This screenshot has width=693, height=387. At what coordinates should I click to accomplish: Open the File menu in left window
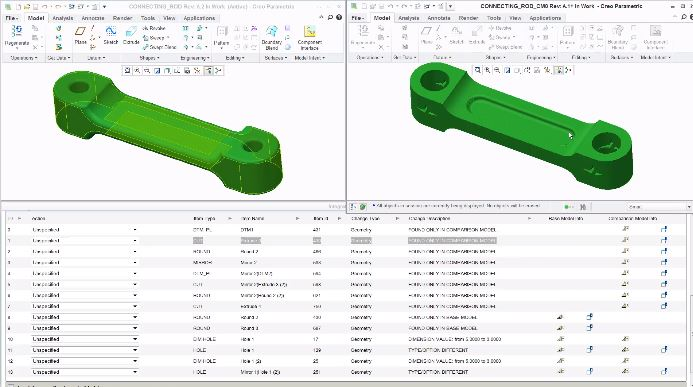pos(11,18)
